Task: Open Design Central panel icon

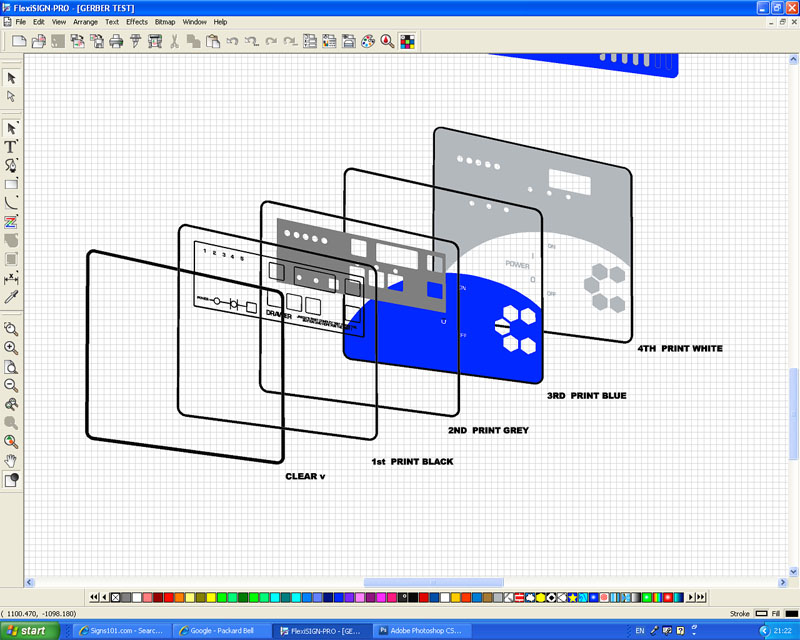Action: pos(310,41)
